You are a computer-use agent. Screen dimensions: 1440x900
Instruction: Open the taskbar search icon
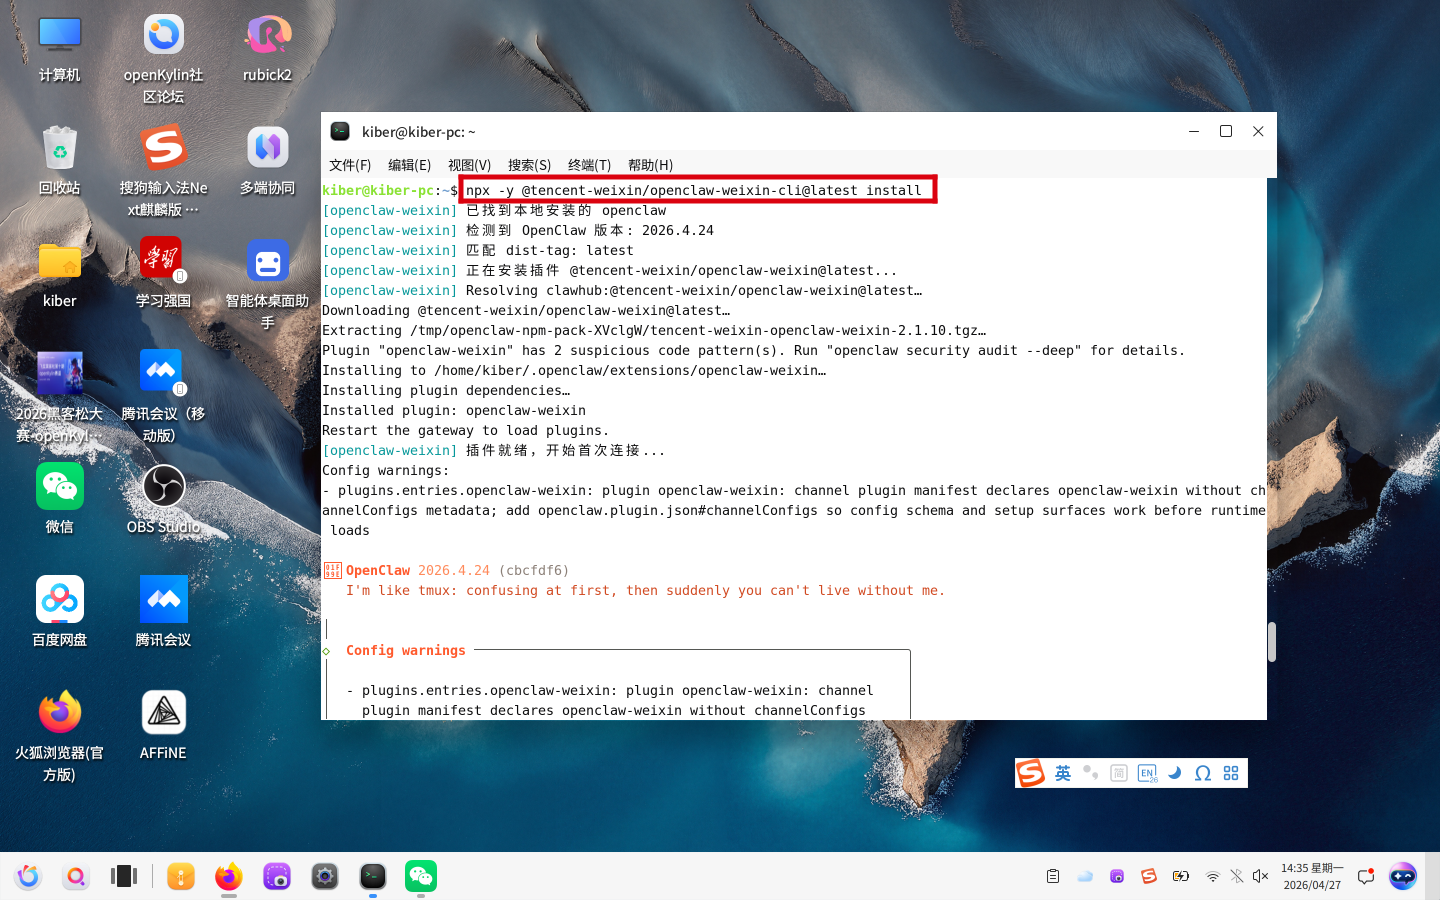point(76,877)
